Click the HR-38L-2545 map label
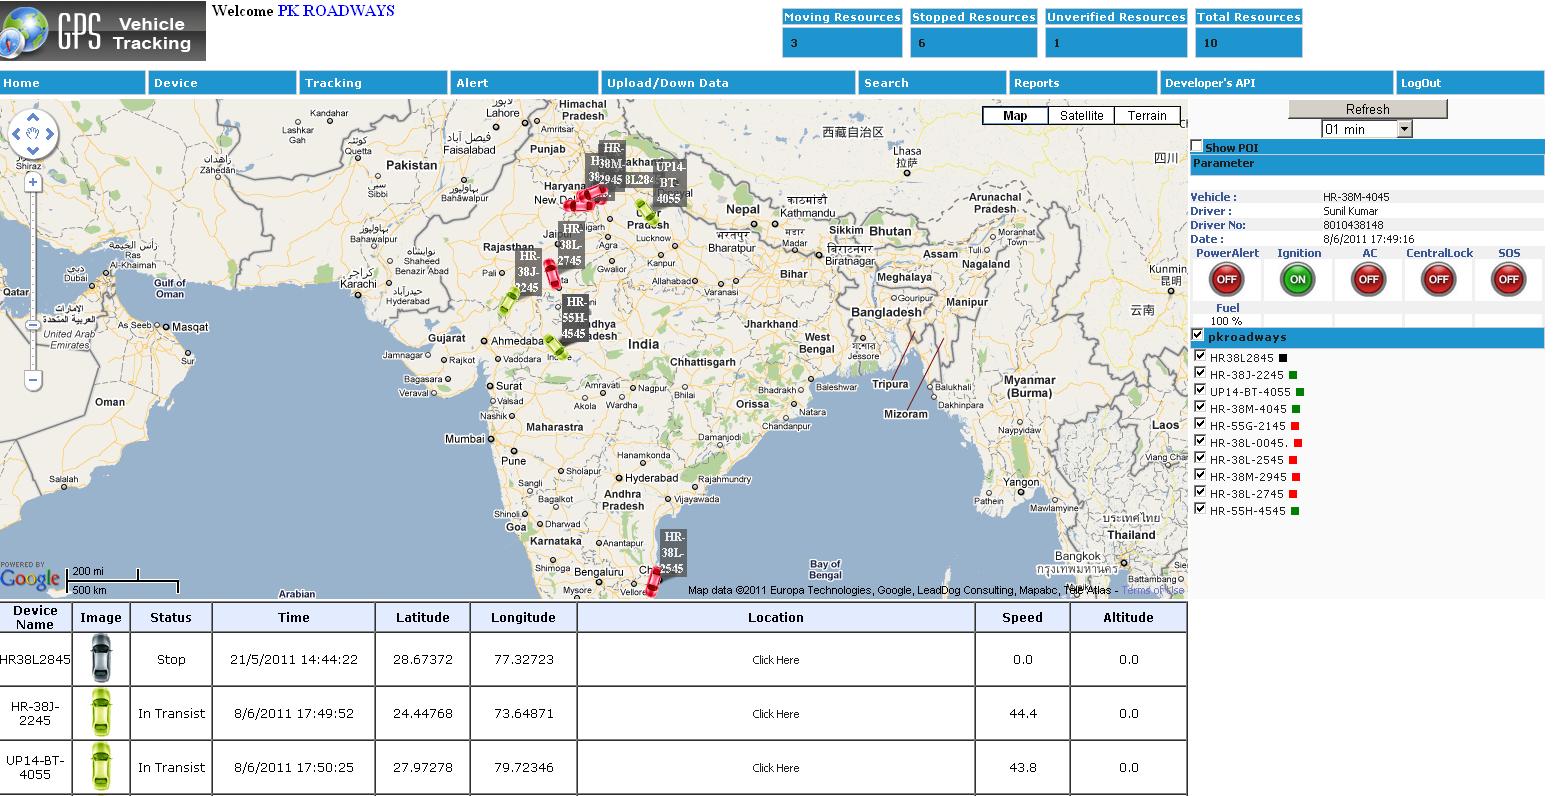The width and height of the screenshot is (1562, 796). (673, 553)
